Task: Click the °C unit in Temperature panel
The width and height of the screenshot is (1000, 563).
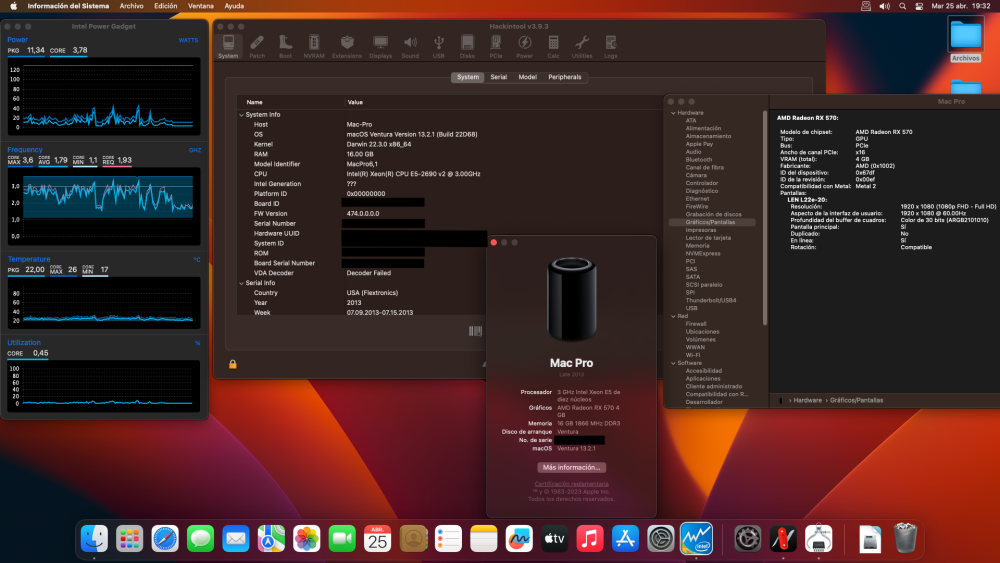Action: pos(196,260)
